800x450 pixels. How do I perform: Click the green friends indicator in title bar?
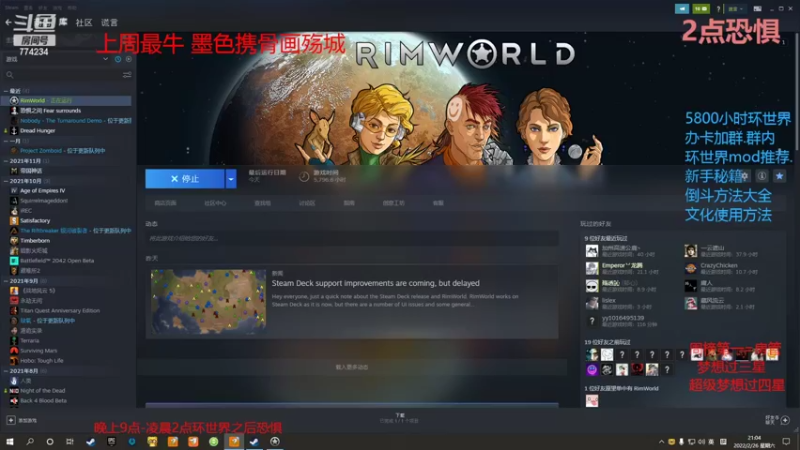coord(701,9)
